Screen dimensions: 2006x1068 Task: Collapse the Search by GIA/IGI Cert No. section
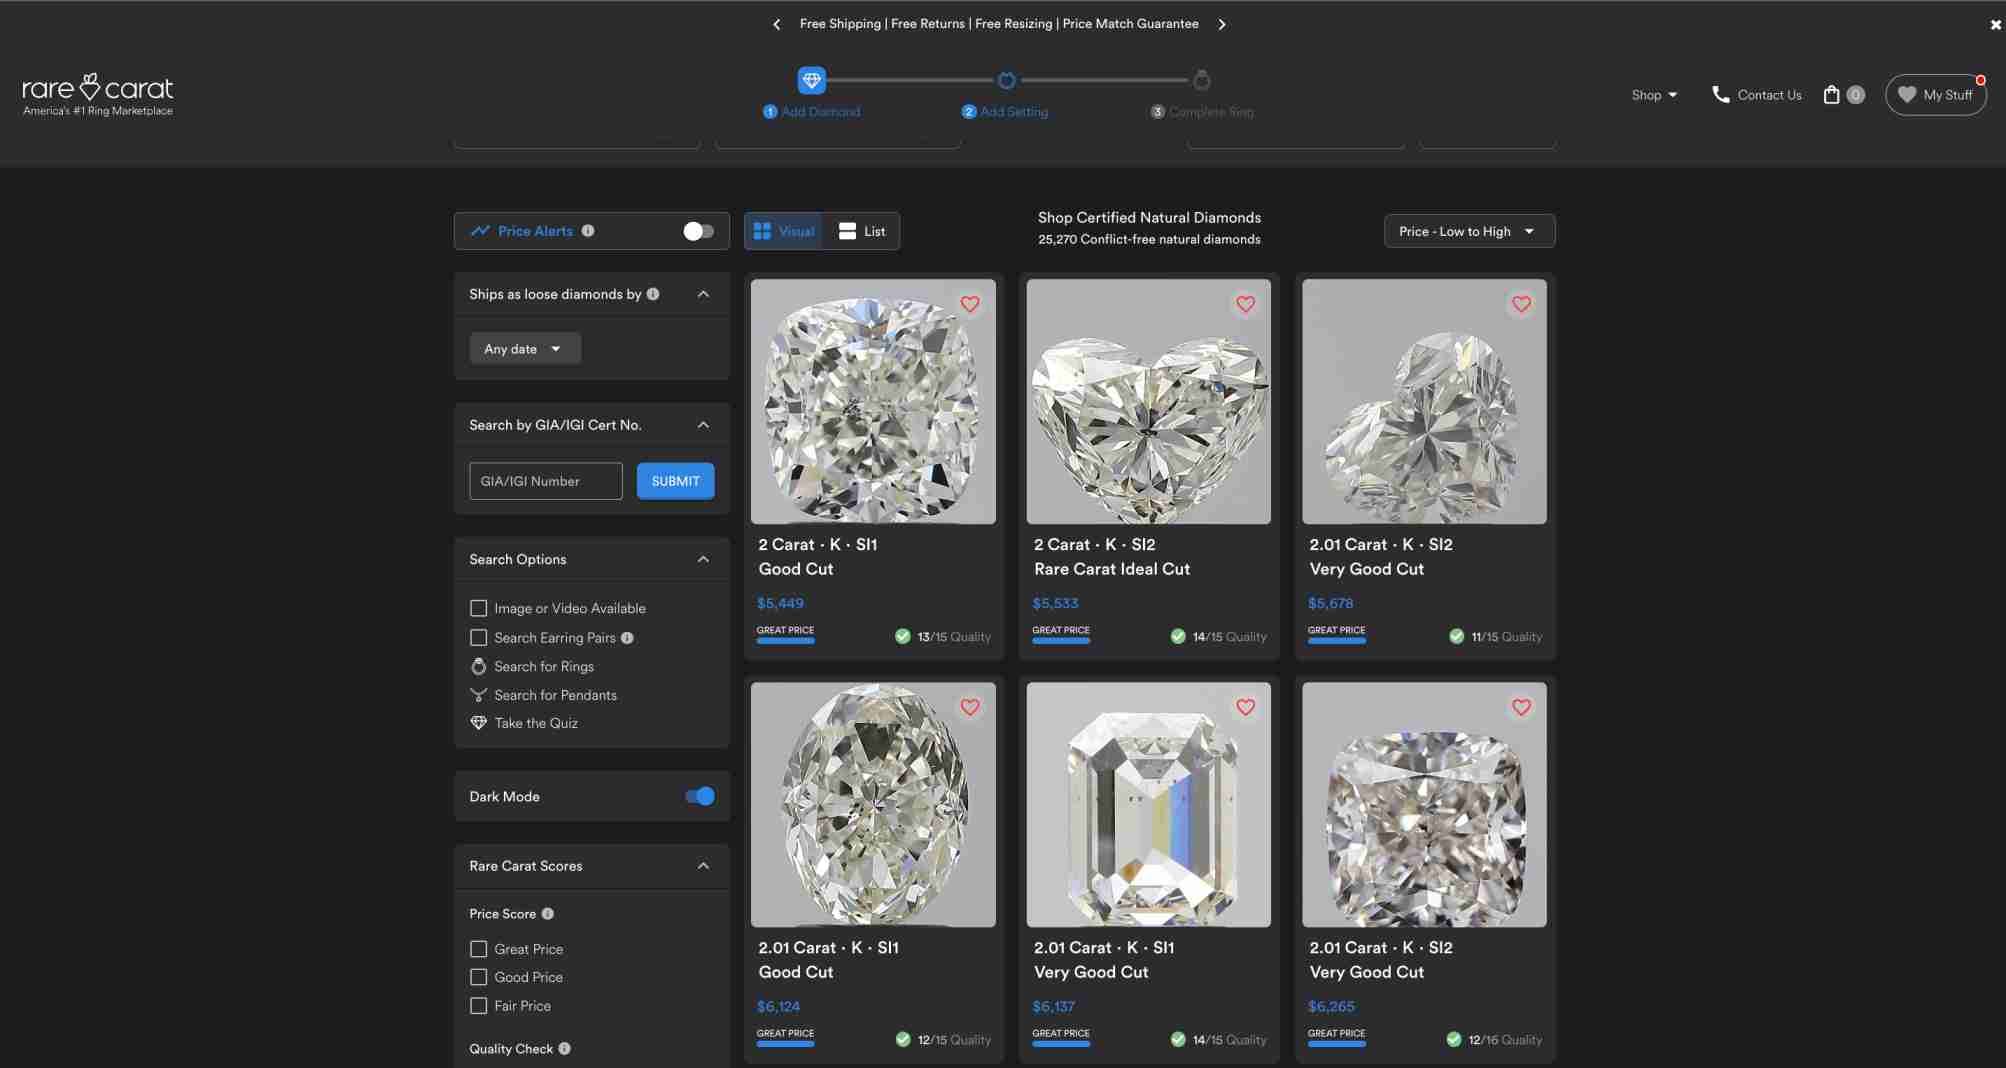pos(703,425)
